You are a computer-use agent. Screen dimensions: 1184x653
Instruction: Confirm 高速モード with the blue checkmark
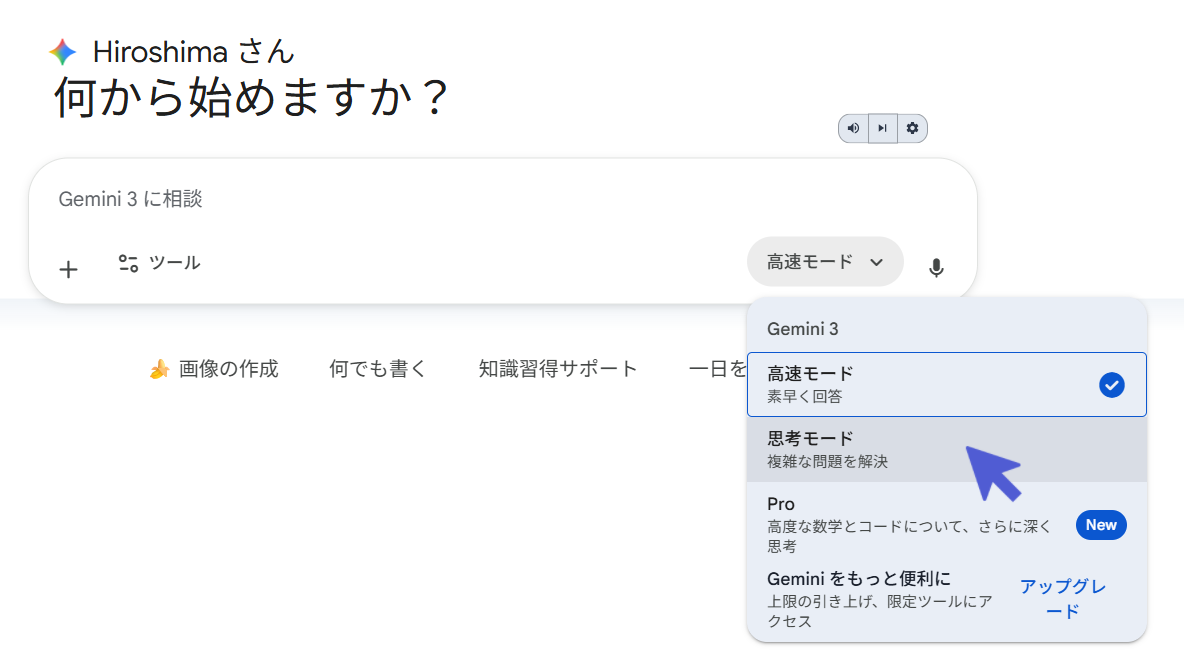coord(1112,384)
